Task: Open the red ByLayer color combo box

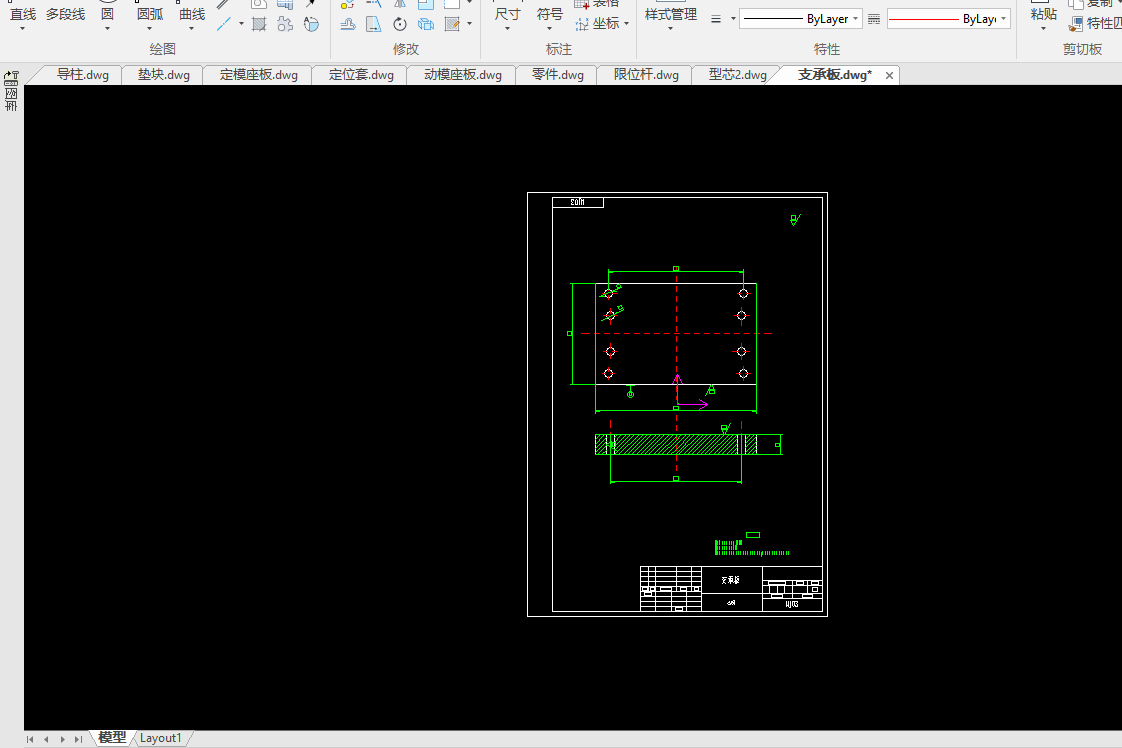Action: [948, 19]
